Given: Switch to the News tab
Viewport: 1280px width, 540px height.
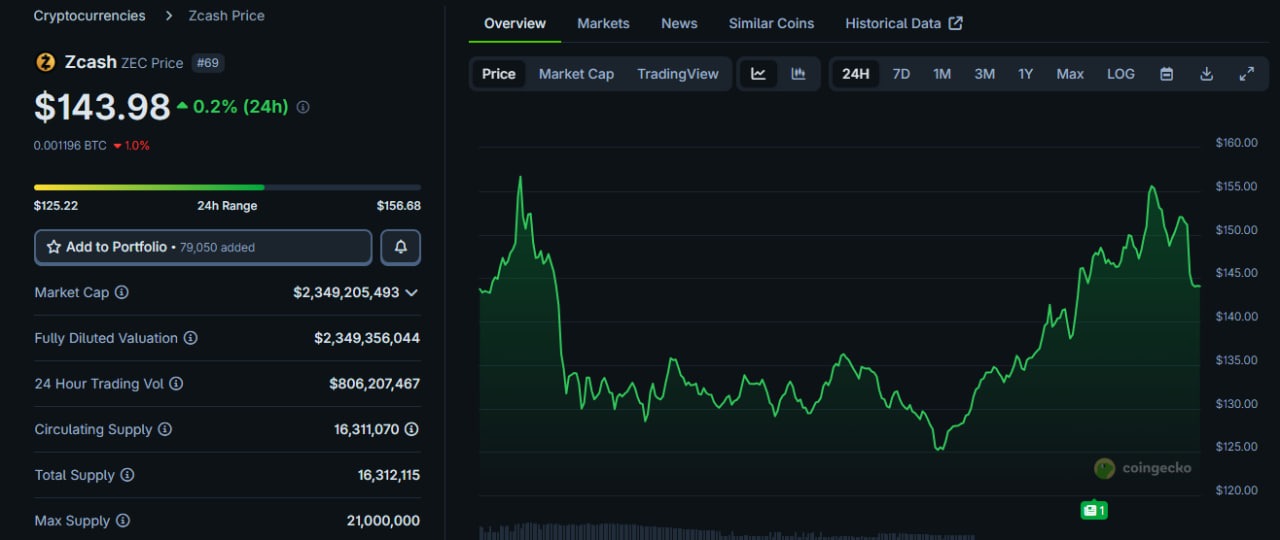Looking at the screenshot, I should (x=679, y=23).
